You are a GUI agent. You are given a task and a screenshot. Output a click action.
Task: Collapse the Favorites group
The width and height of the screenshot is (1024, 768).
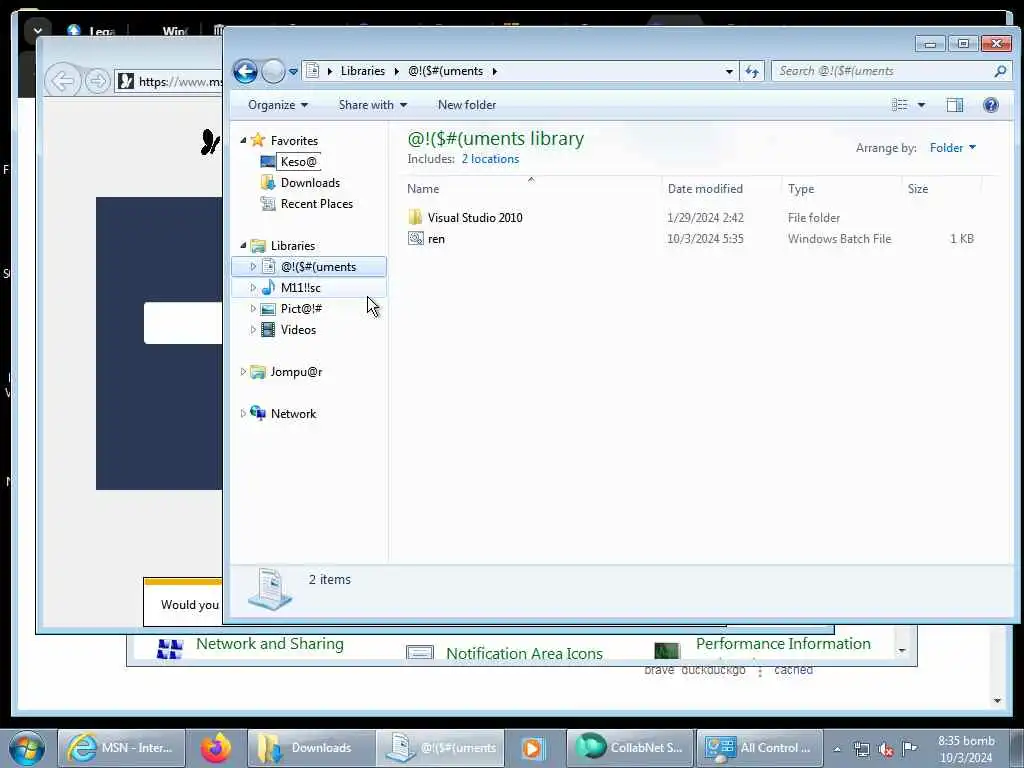243,140
